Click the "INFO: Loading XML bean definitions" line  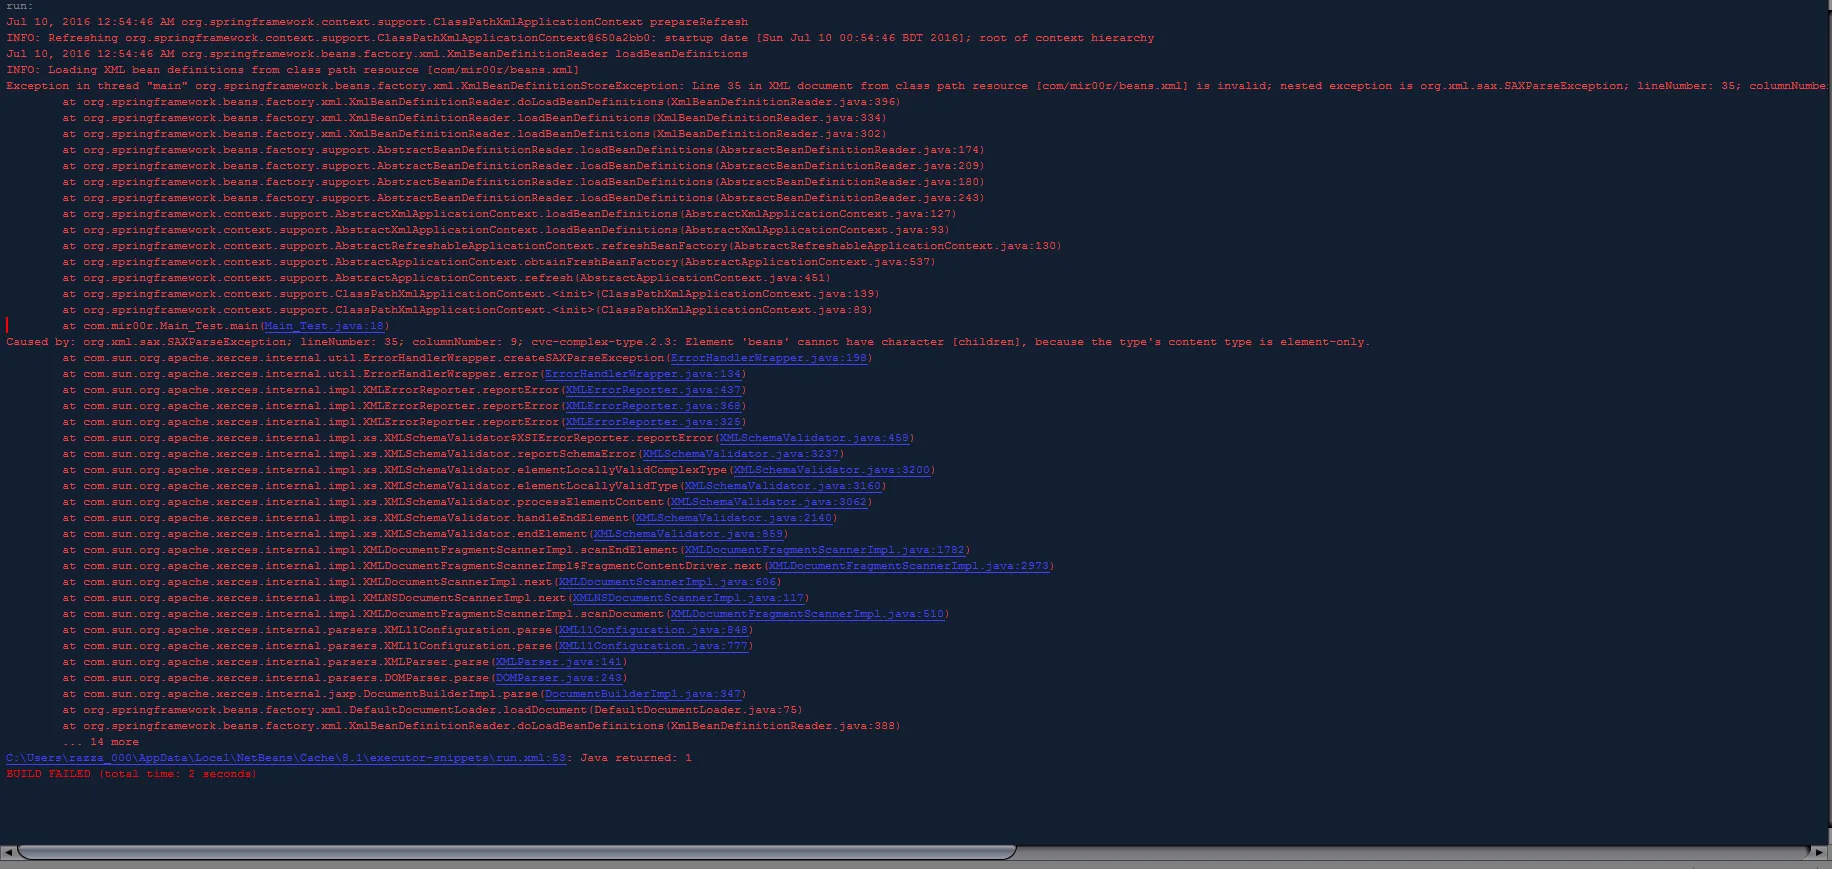click(293, 70)
